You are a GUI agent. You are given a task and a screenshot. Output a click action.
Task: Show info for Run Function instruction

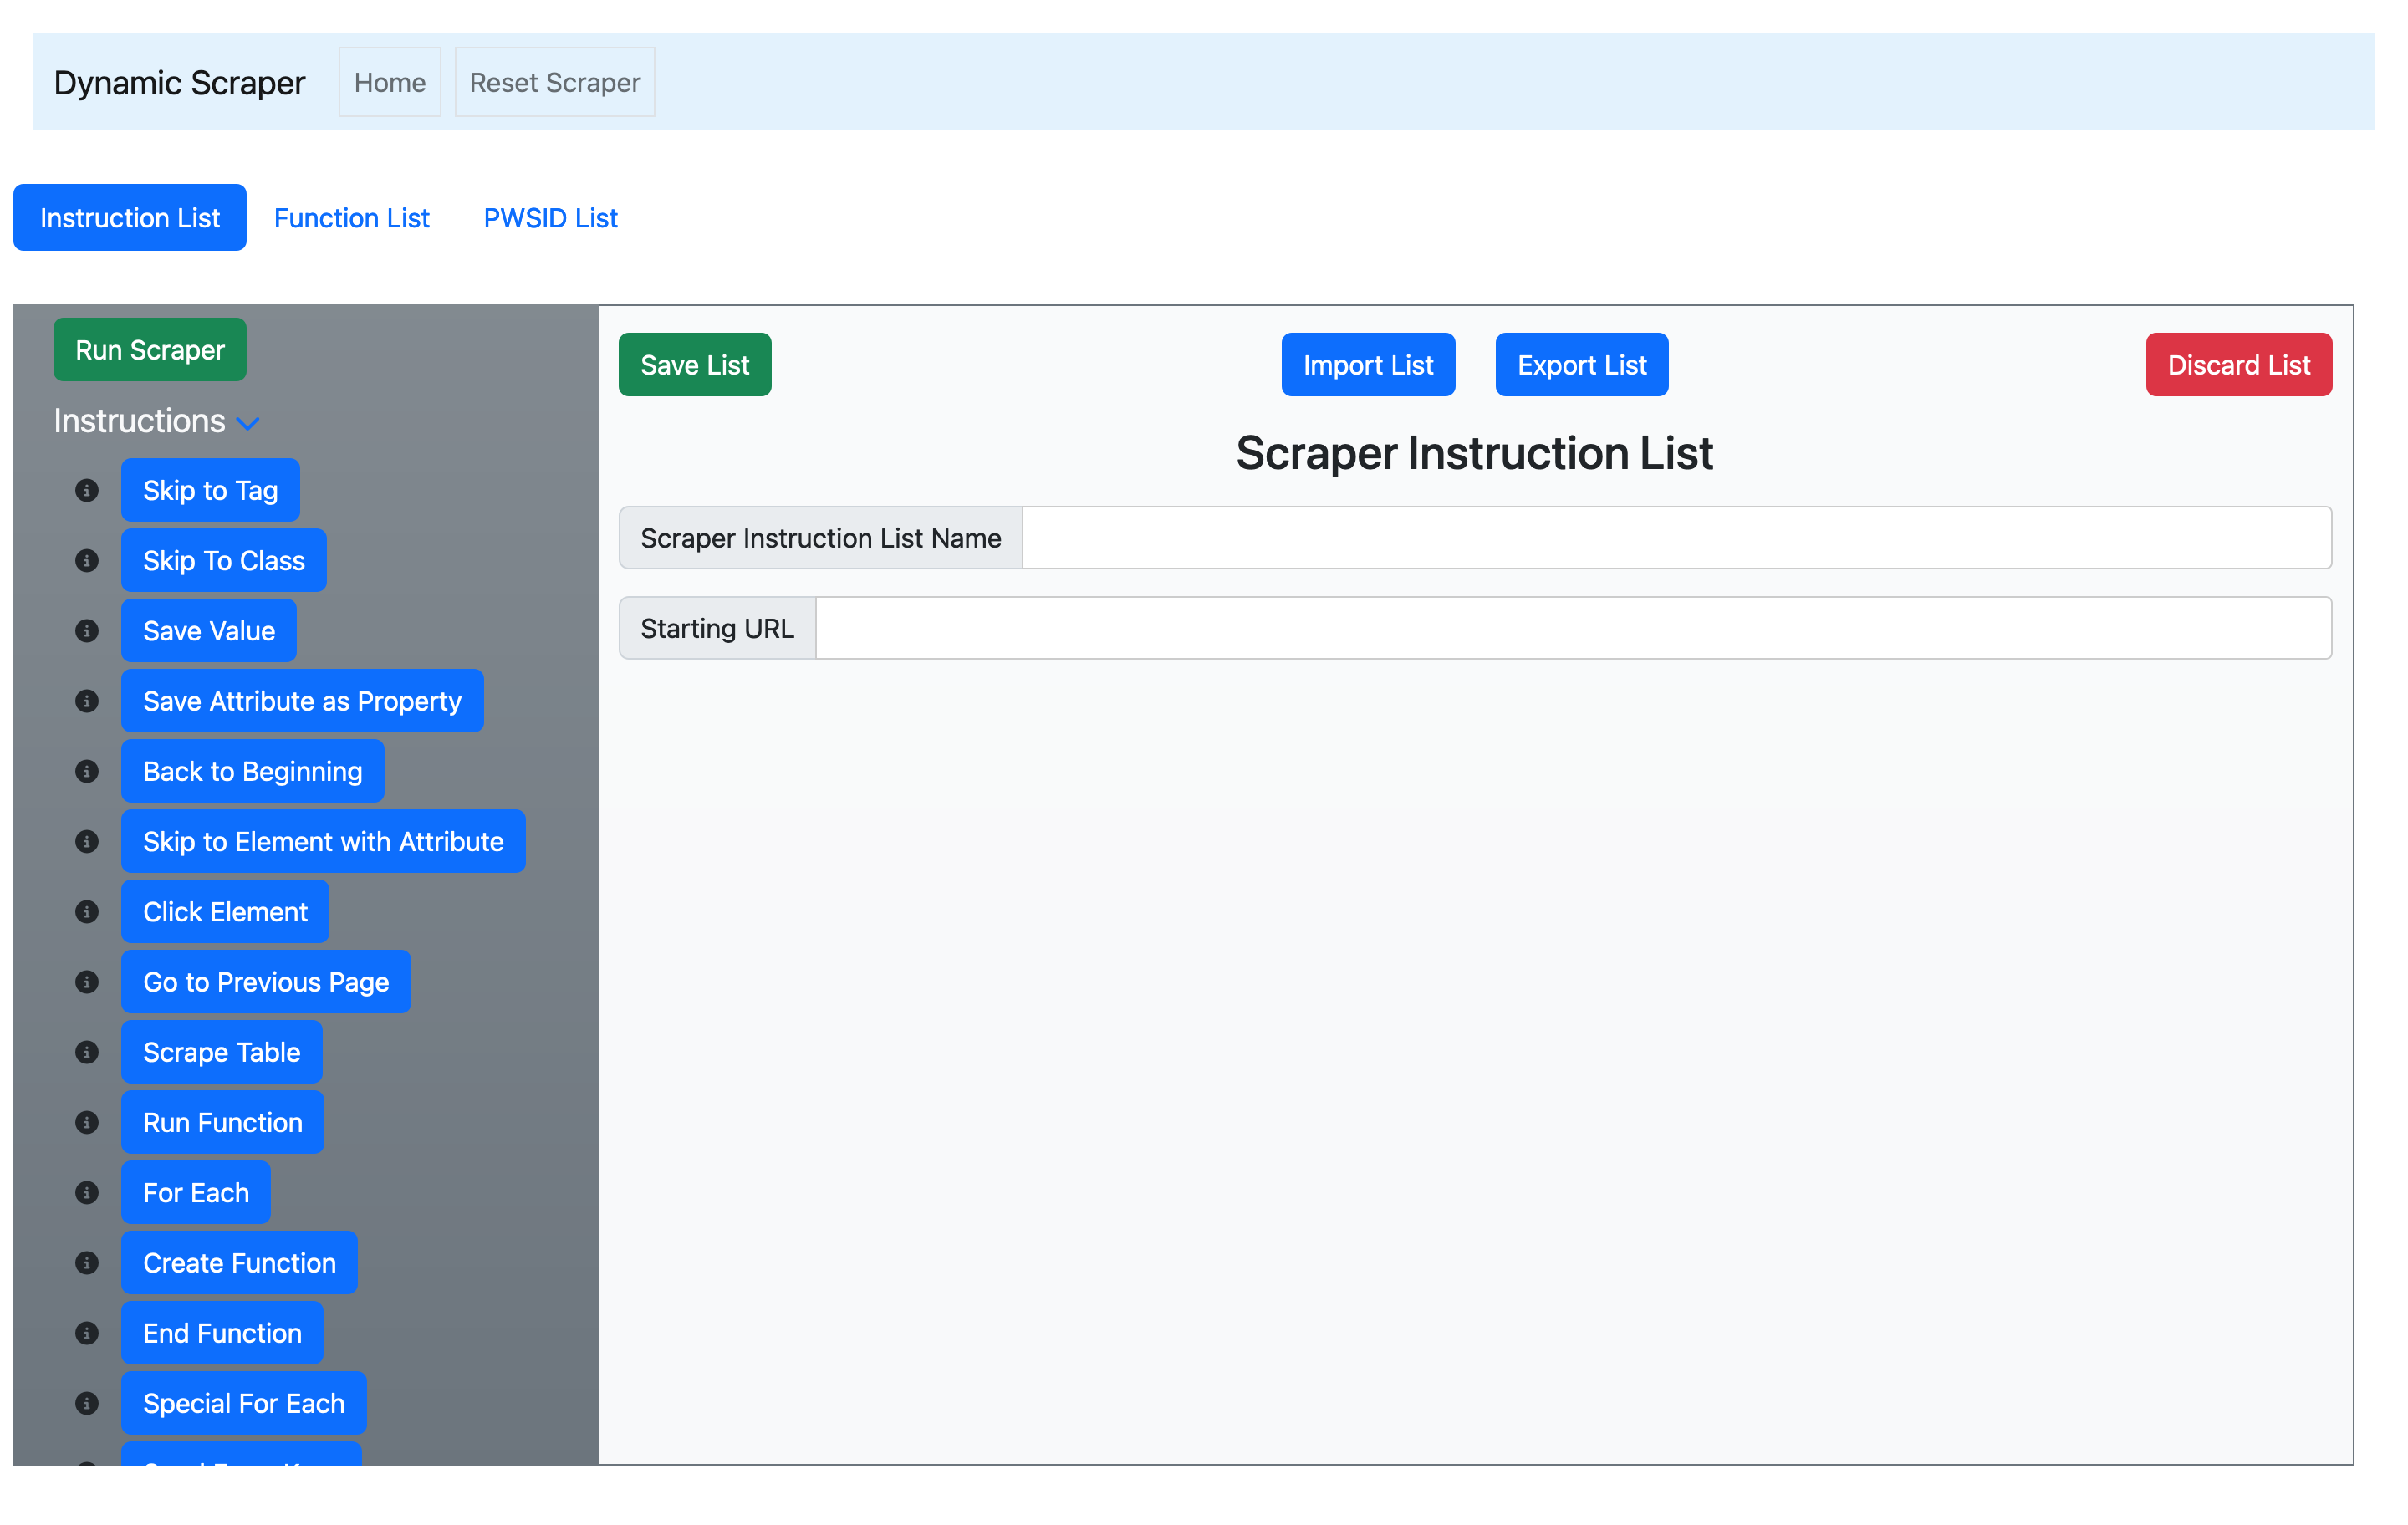87,1122
